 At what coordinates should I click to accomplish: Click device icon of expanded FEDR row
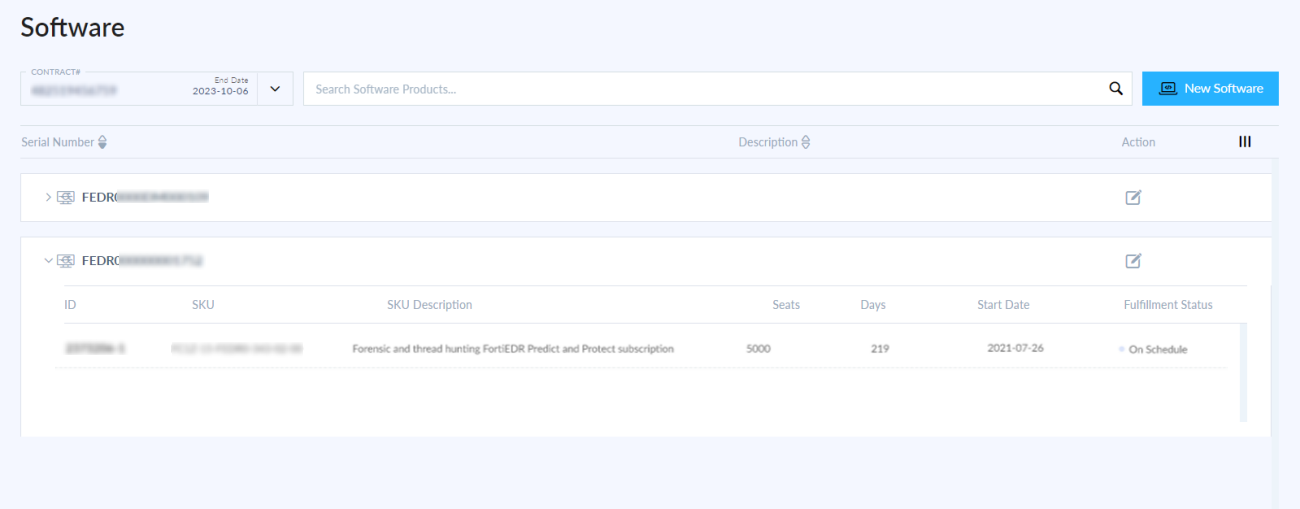[x=66, y=261]
